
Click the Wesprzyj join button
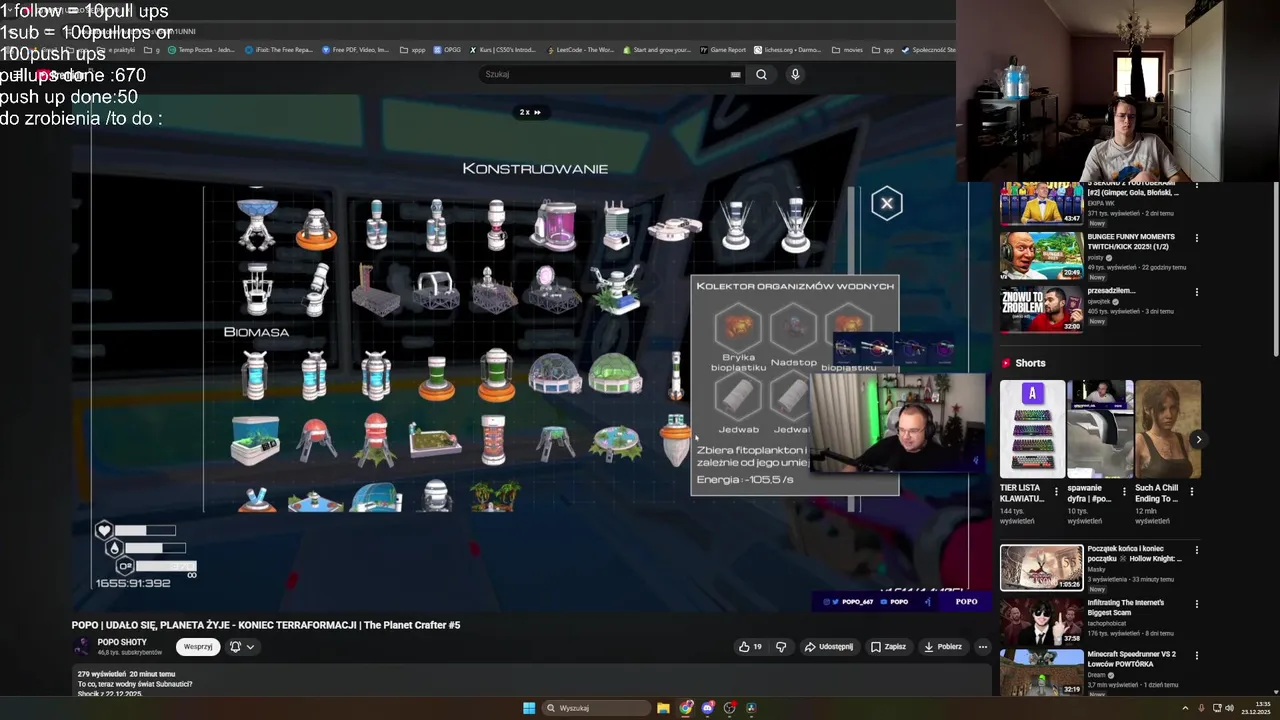coord(198,647)
